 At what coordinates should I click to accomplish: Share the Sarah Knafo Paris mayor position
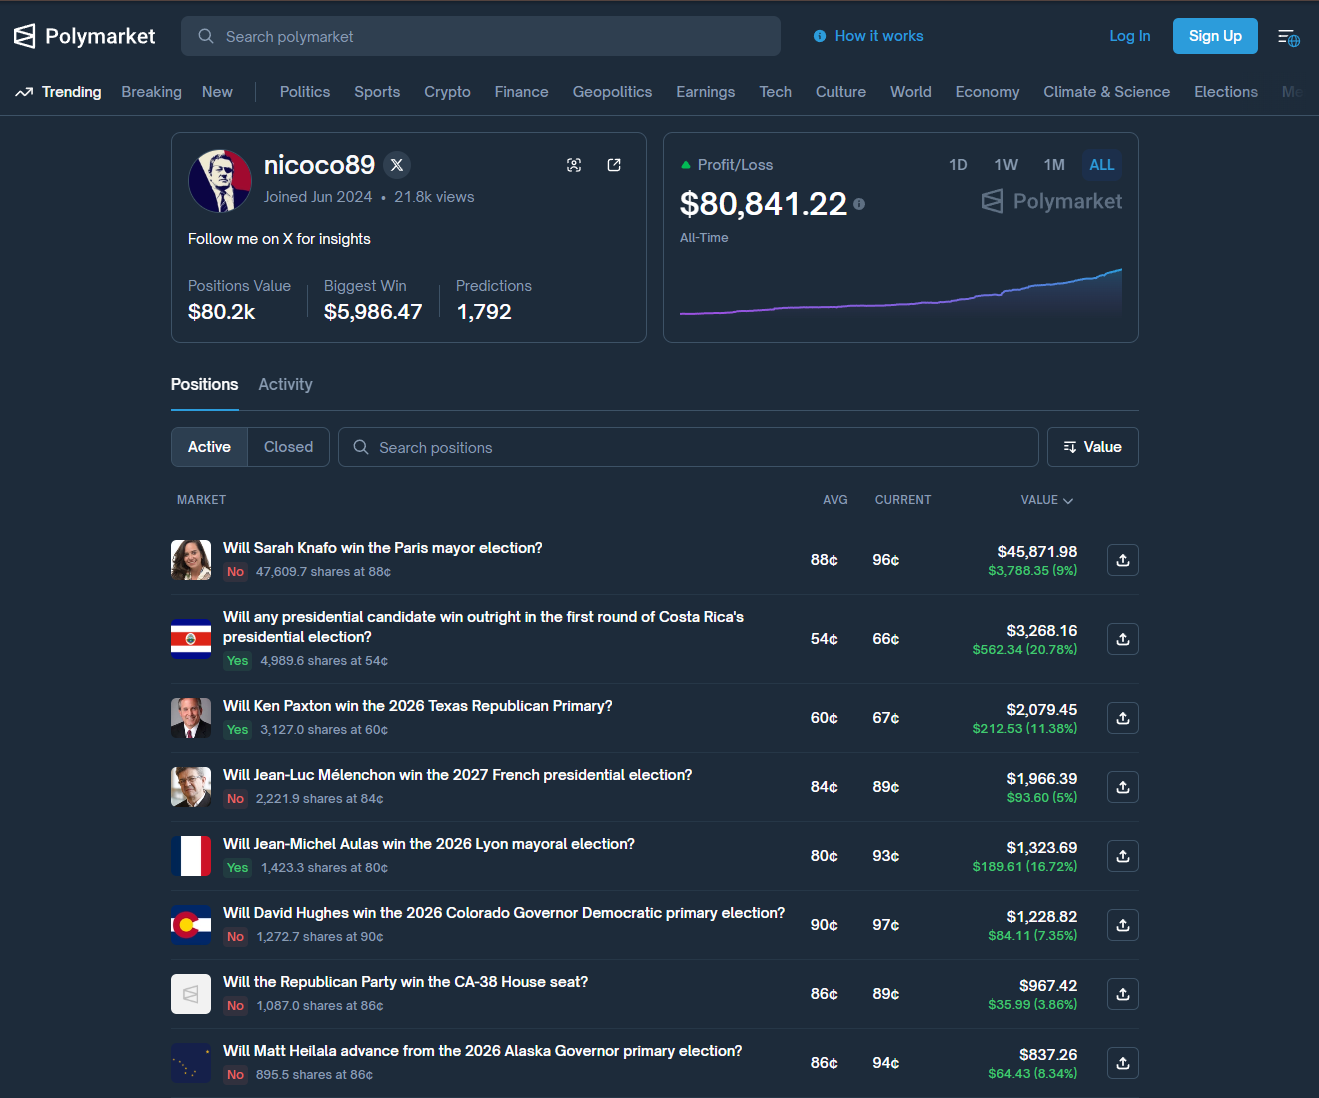pos(1122,560)
